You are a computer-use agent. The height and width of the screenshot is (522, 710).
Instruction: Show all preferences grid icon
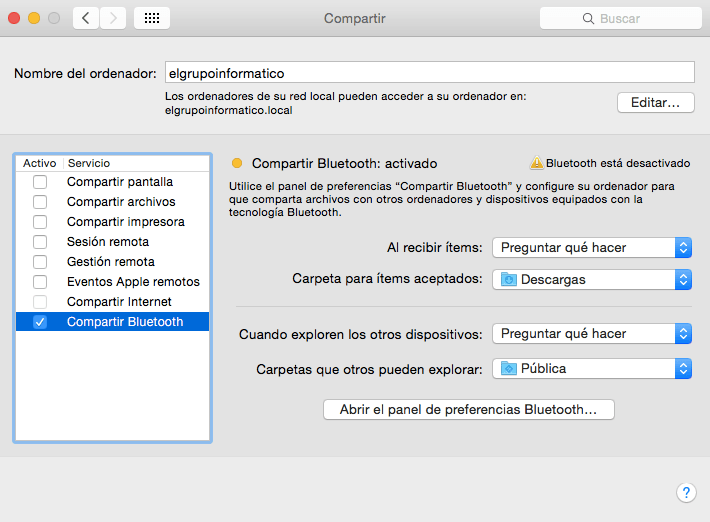152,18
